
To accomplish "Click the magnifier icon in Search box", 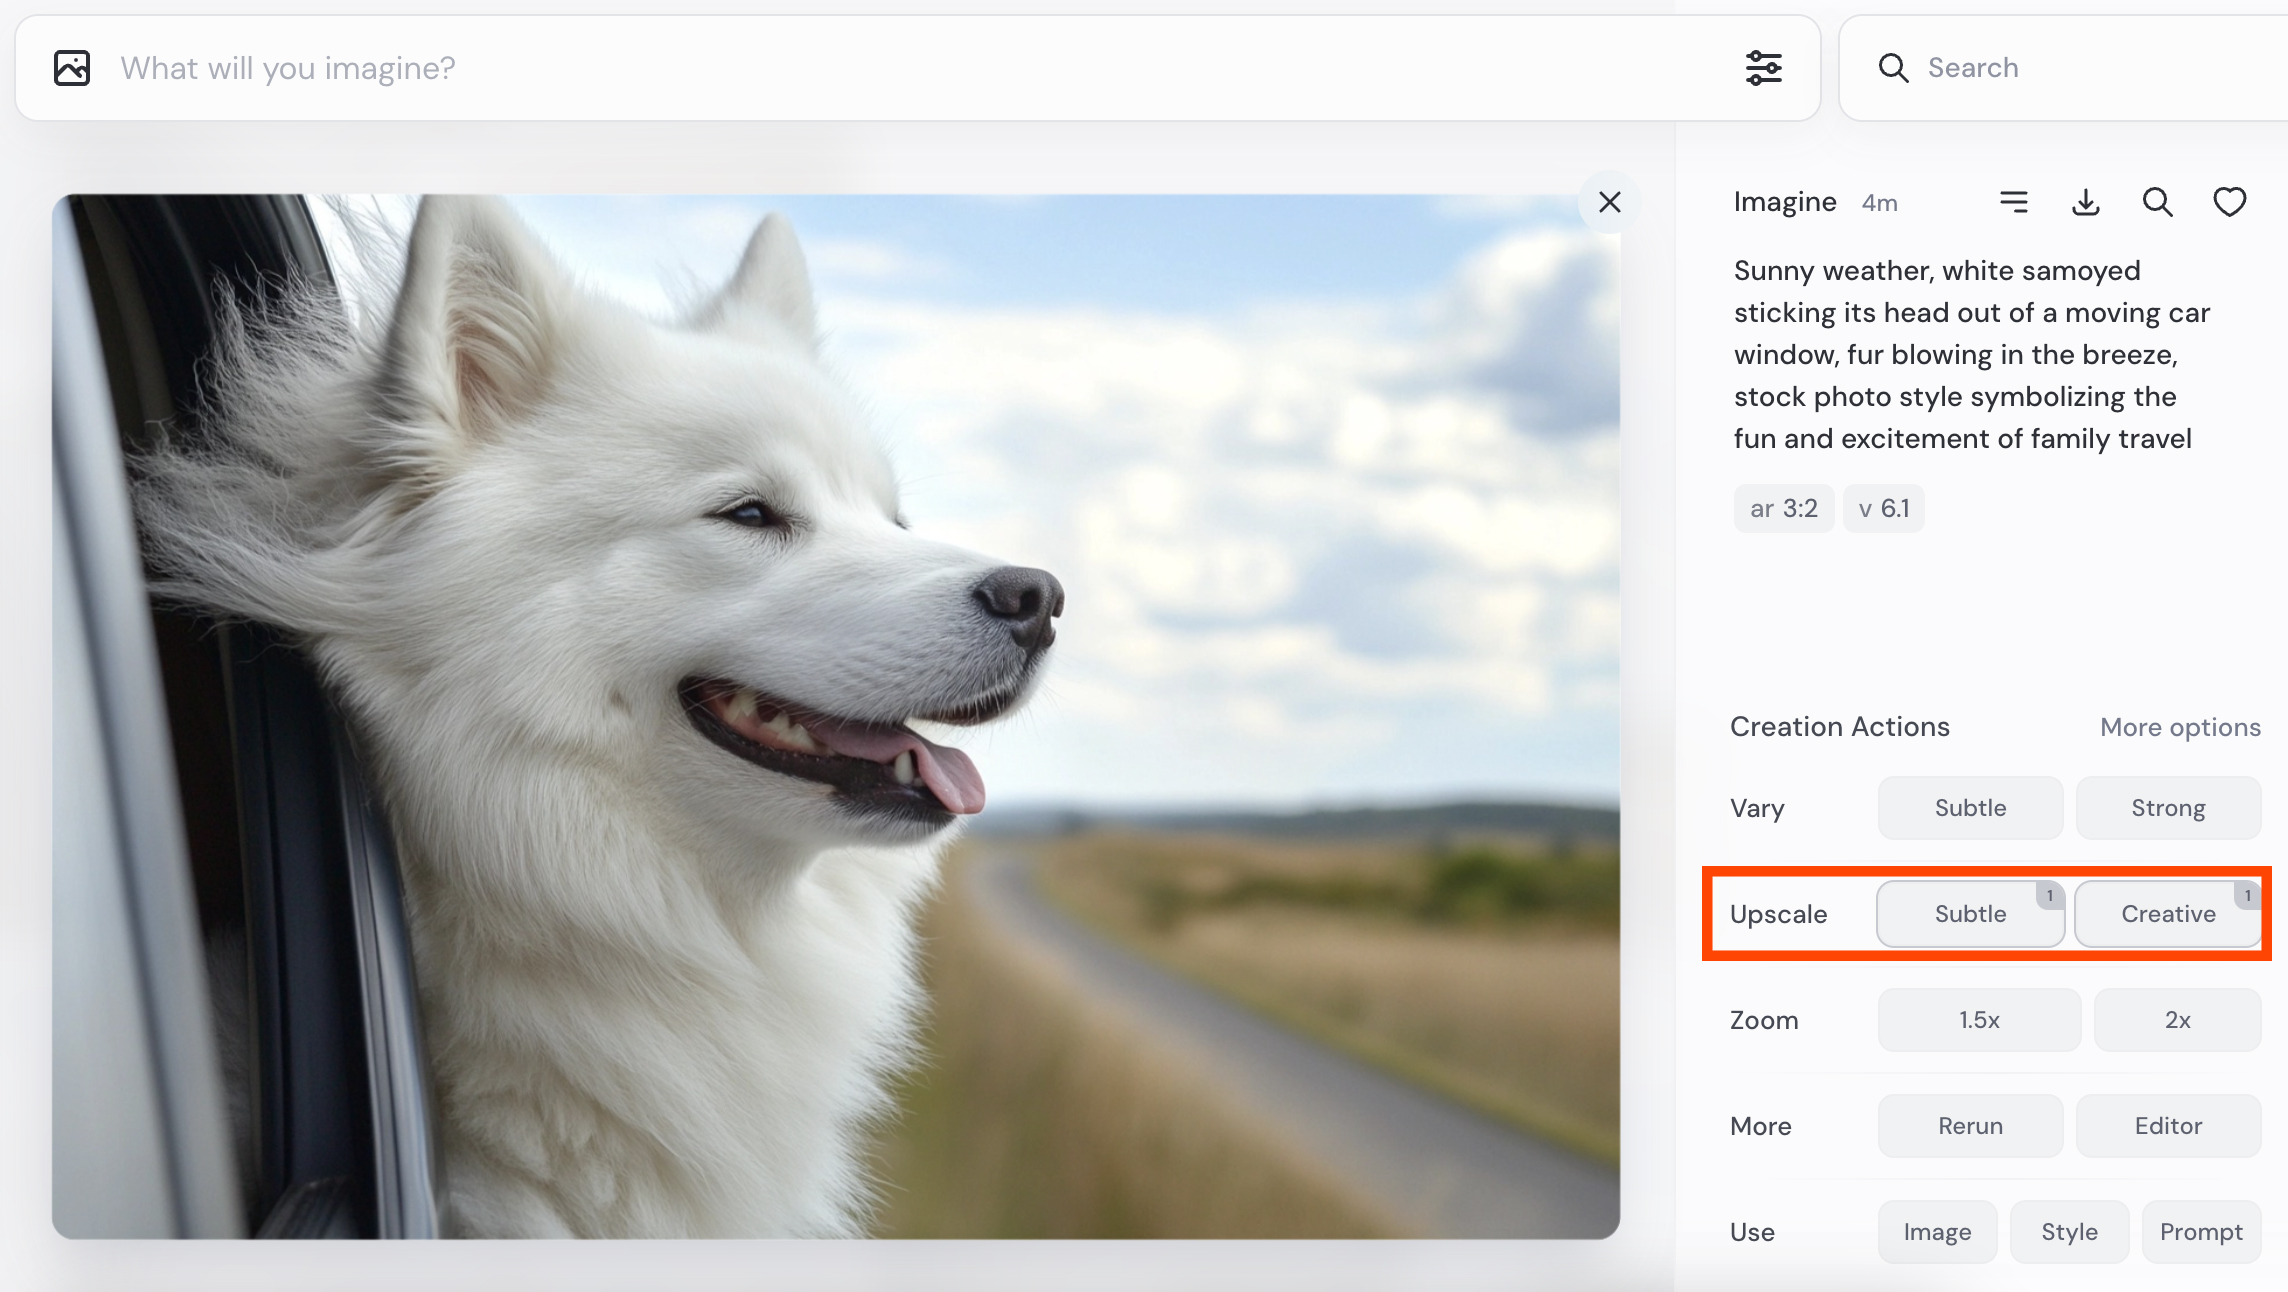I will pos(1893,68).
